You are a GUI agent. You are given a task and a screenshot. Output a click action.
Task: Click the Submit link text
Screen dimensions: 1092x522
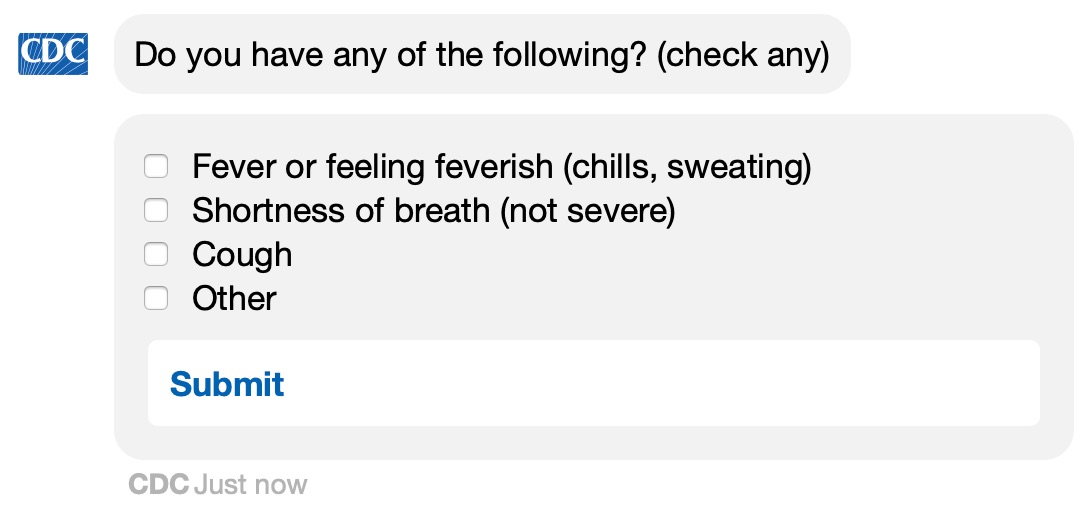227,383
